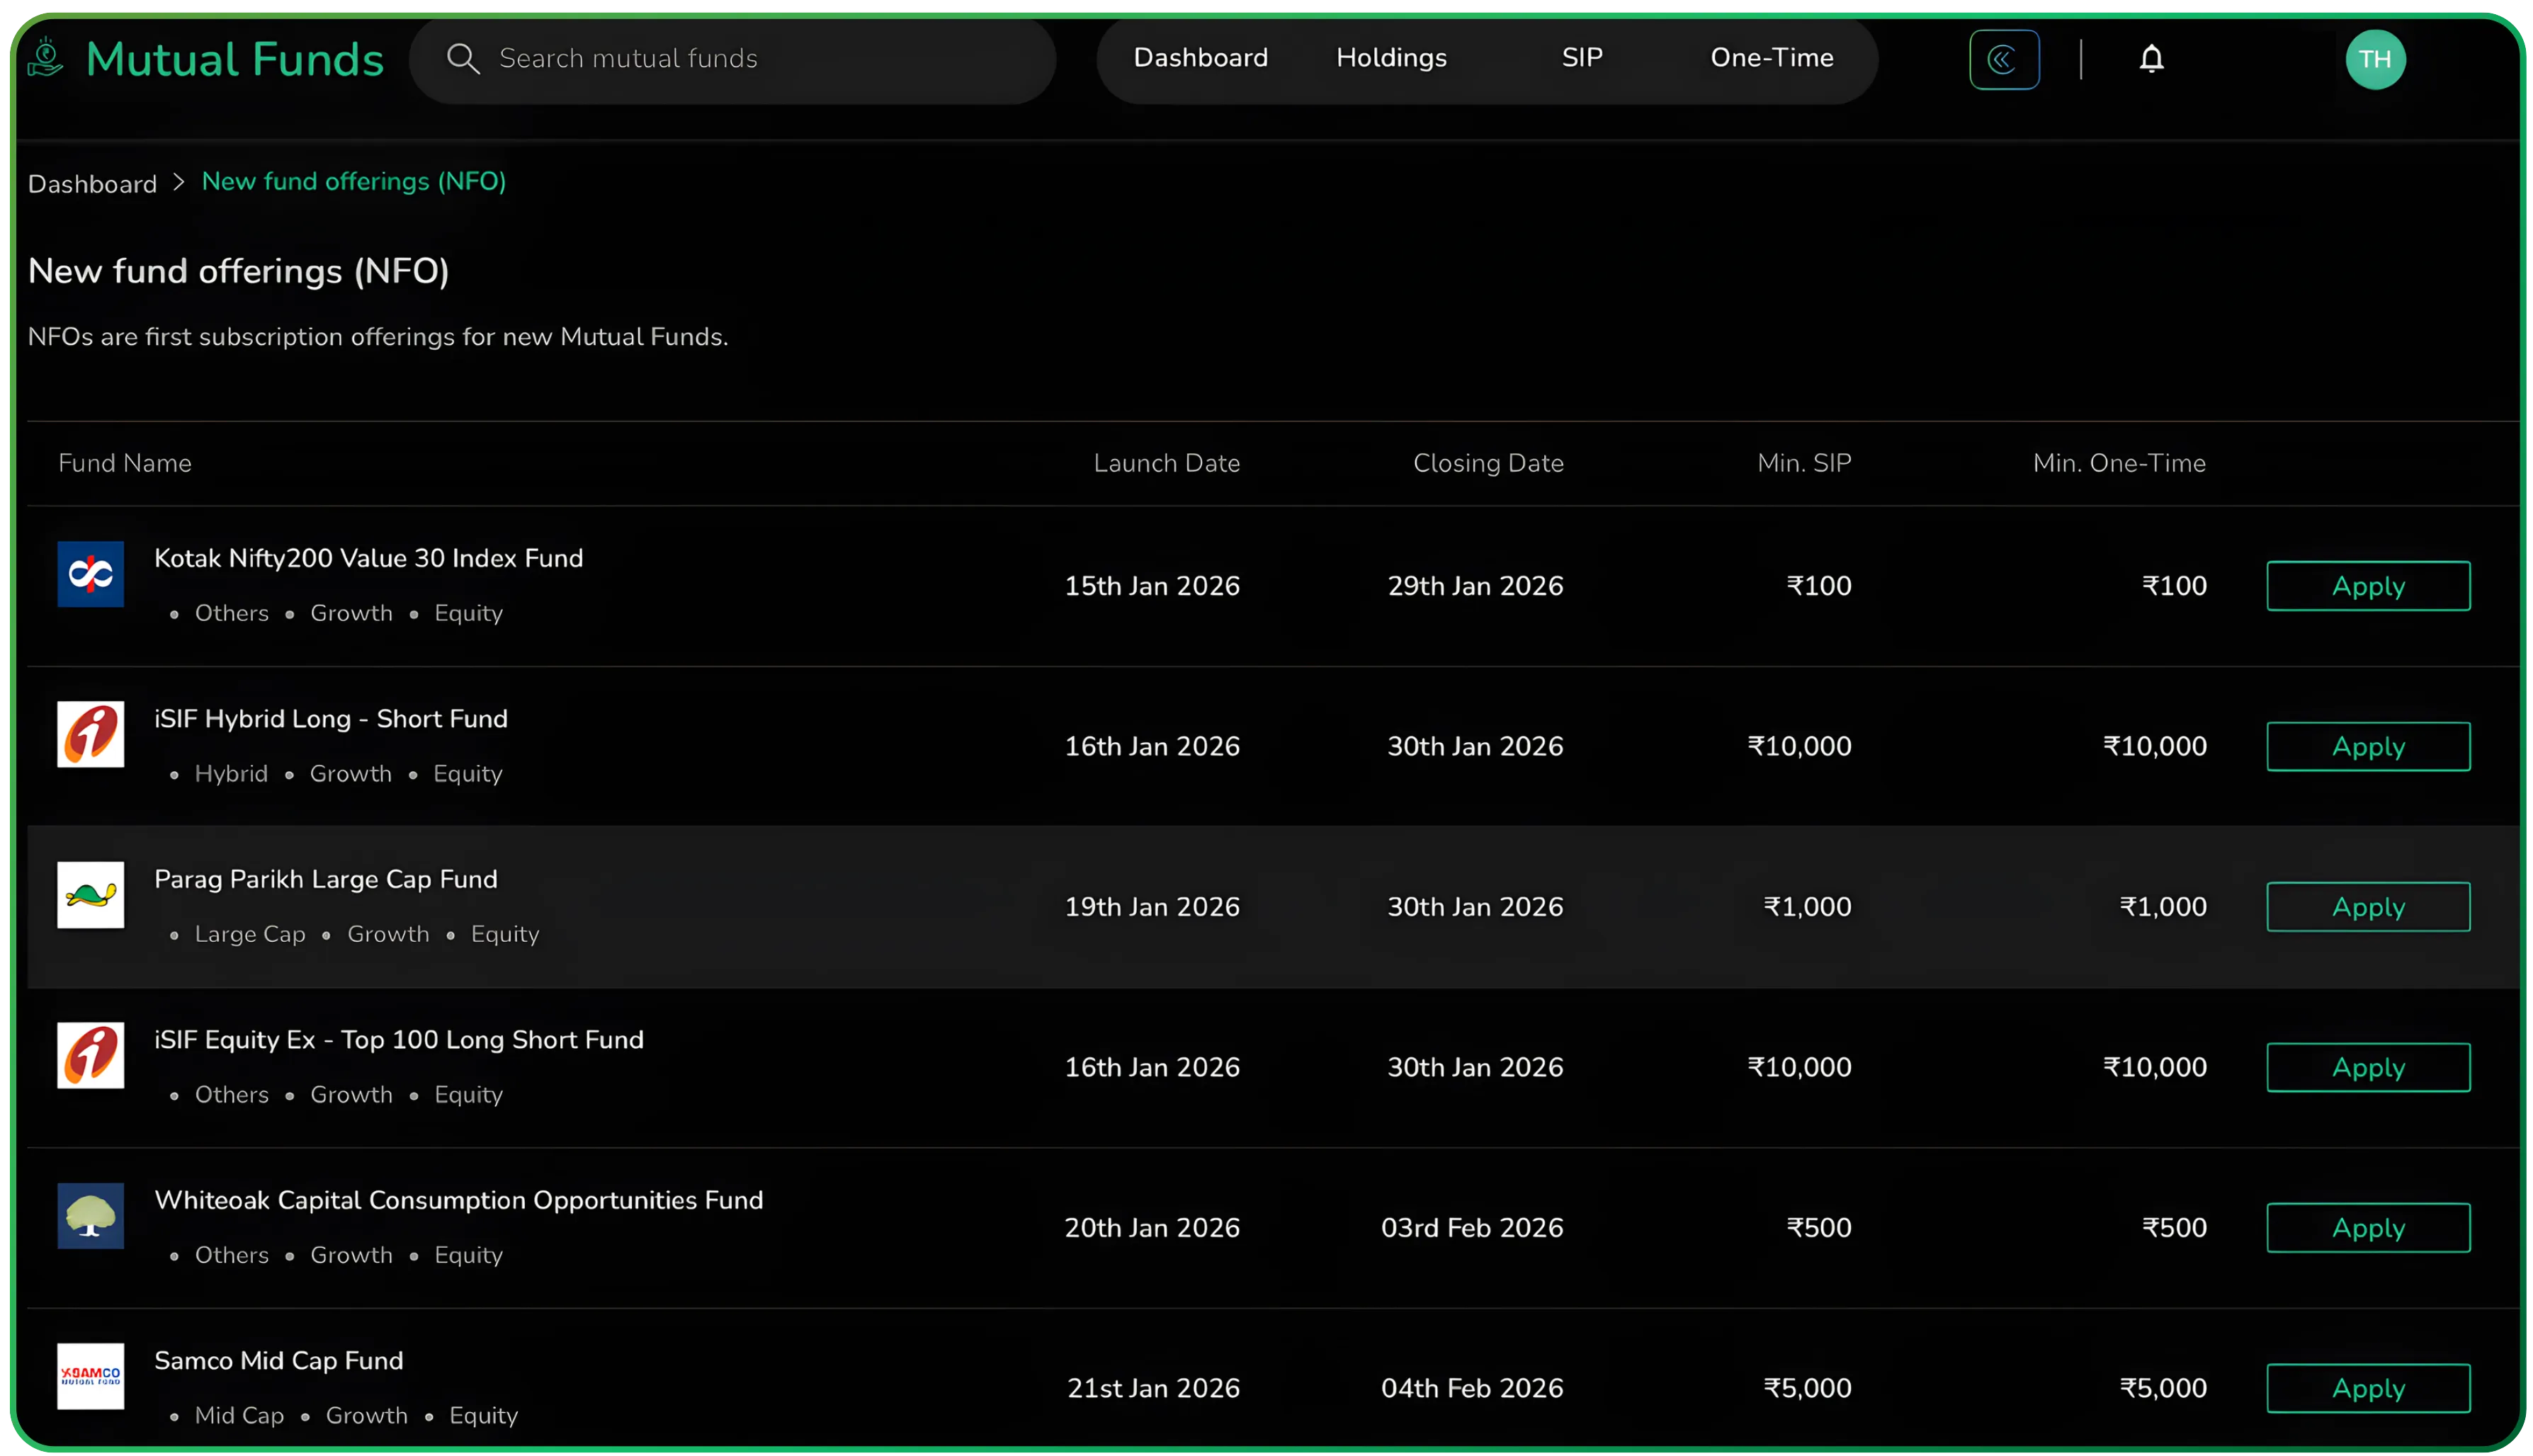Open Parag Parikh Large Cap Fund name
This screenshot has width=2533, height=1456.
tap(326, 879)
